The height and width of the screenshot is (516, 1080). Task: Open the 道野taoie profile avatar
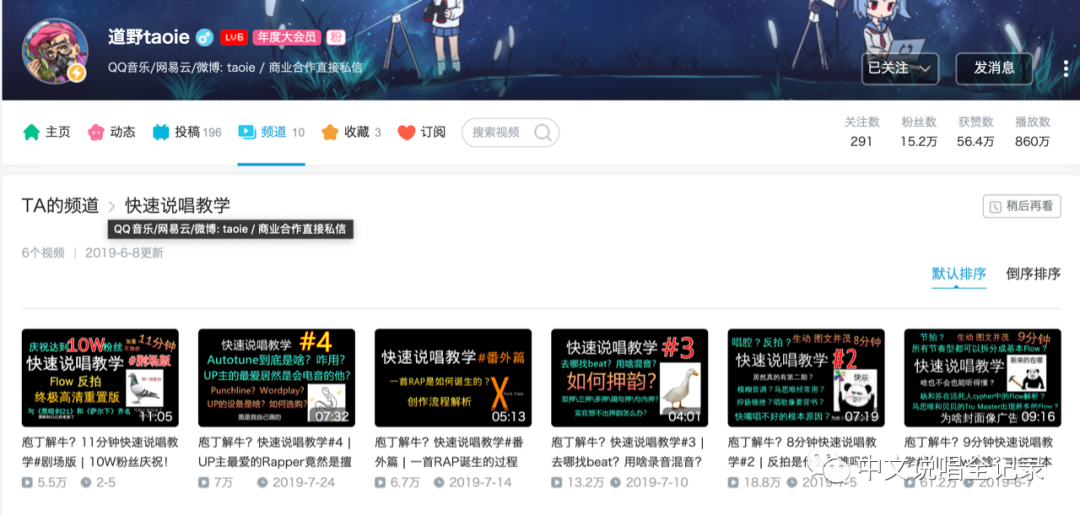tap(55, 51)
